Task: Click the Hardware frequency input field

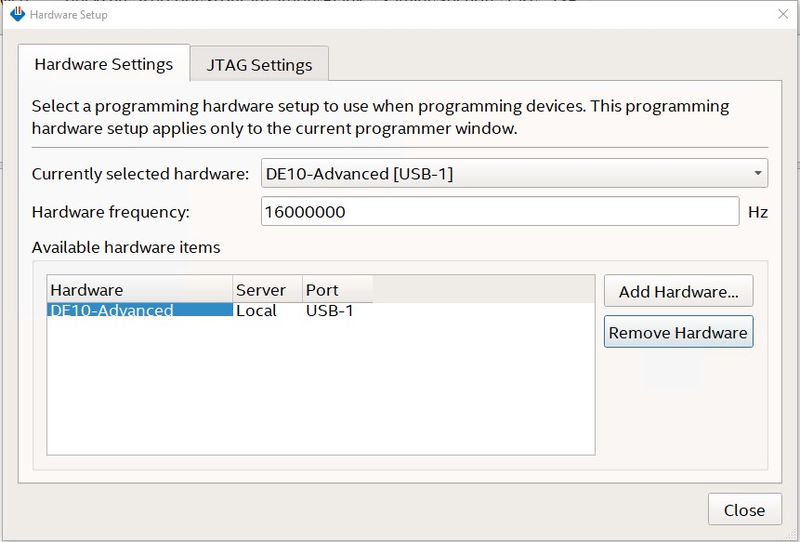Action: click(x=500, y=211)
